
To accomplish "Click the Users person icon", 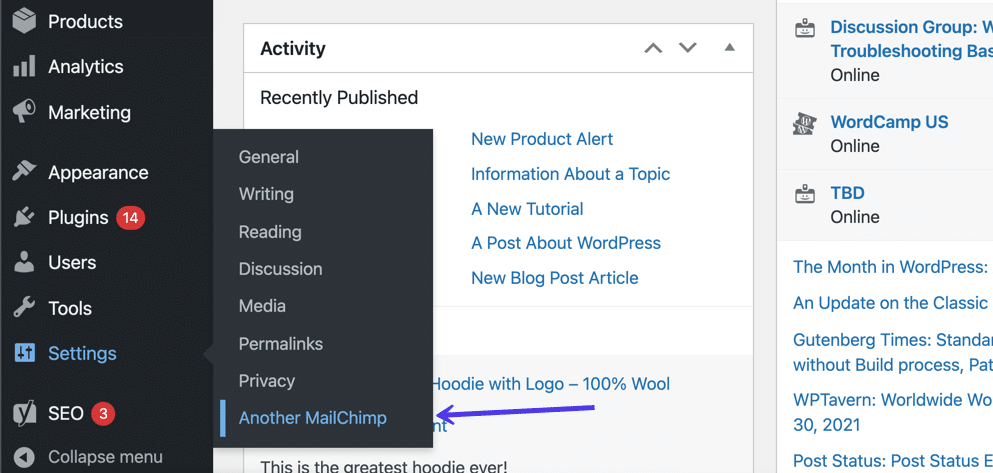I will click(24, 263).
